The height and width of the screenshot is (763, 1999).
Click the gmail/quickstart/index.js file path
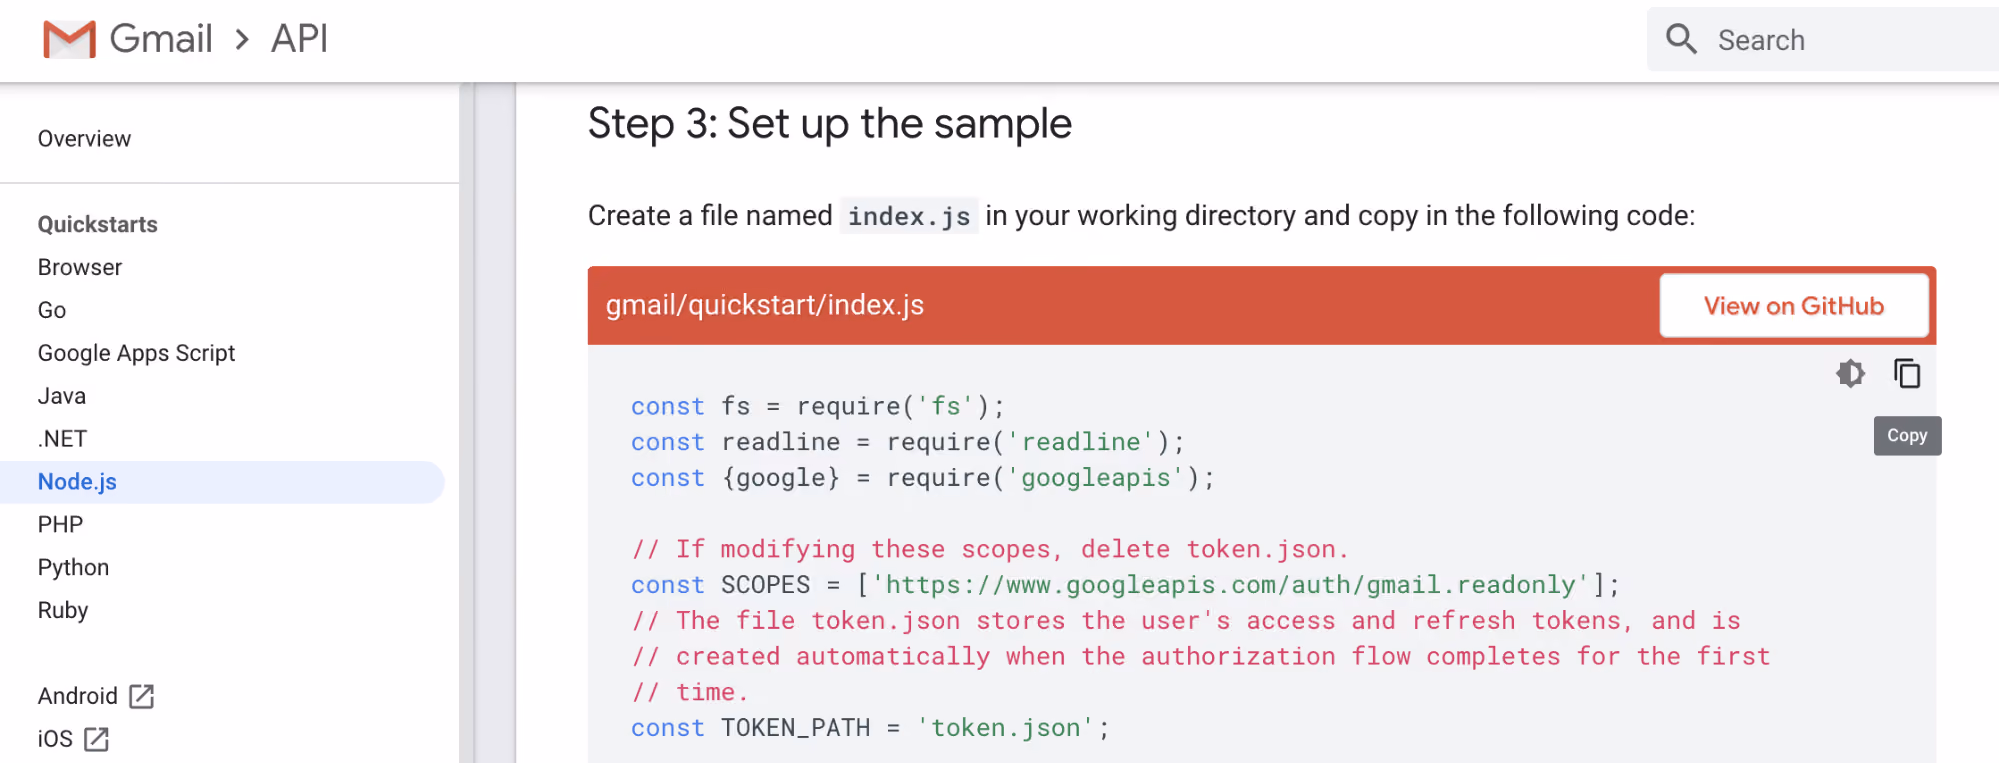tap(765, 305)
